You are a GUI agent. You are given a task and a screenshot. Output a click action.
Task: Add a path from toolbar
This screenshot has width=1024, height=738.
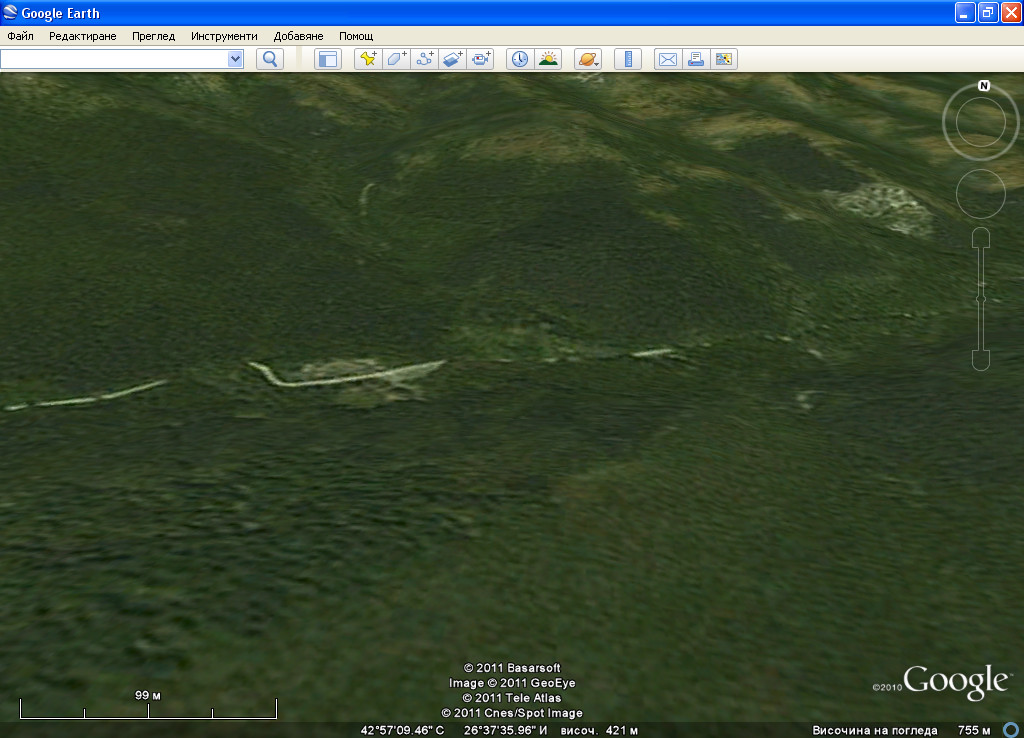point(424,59)
